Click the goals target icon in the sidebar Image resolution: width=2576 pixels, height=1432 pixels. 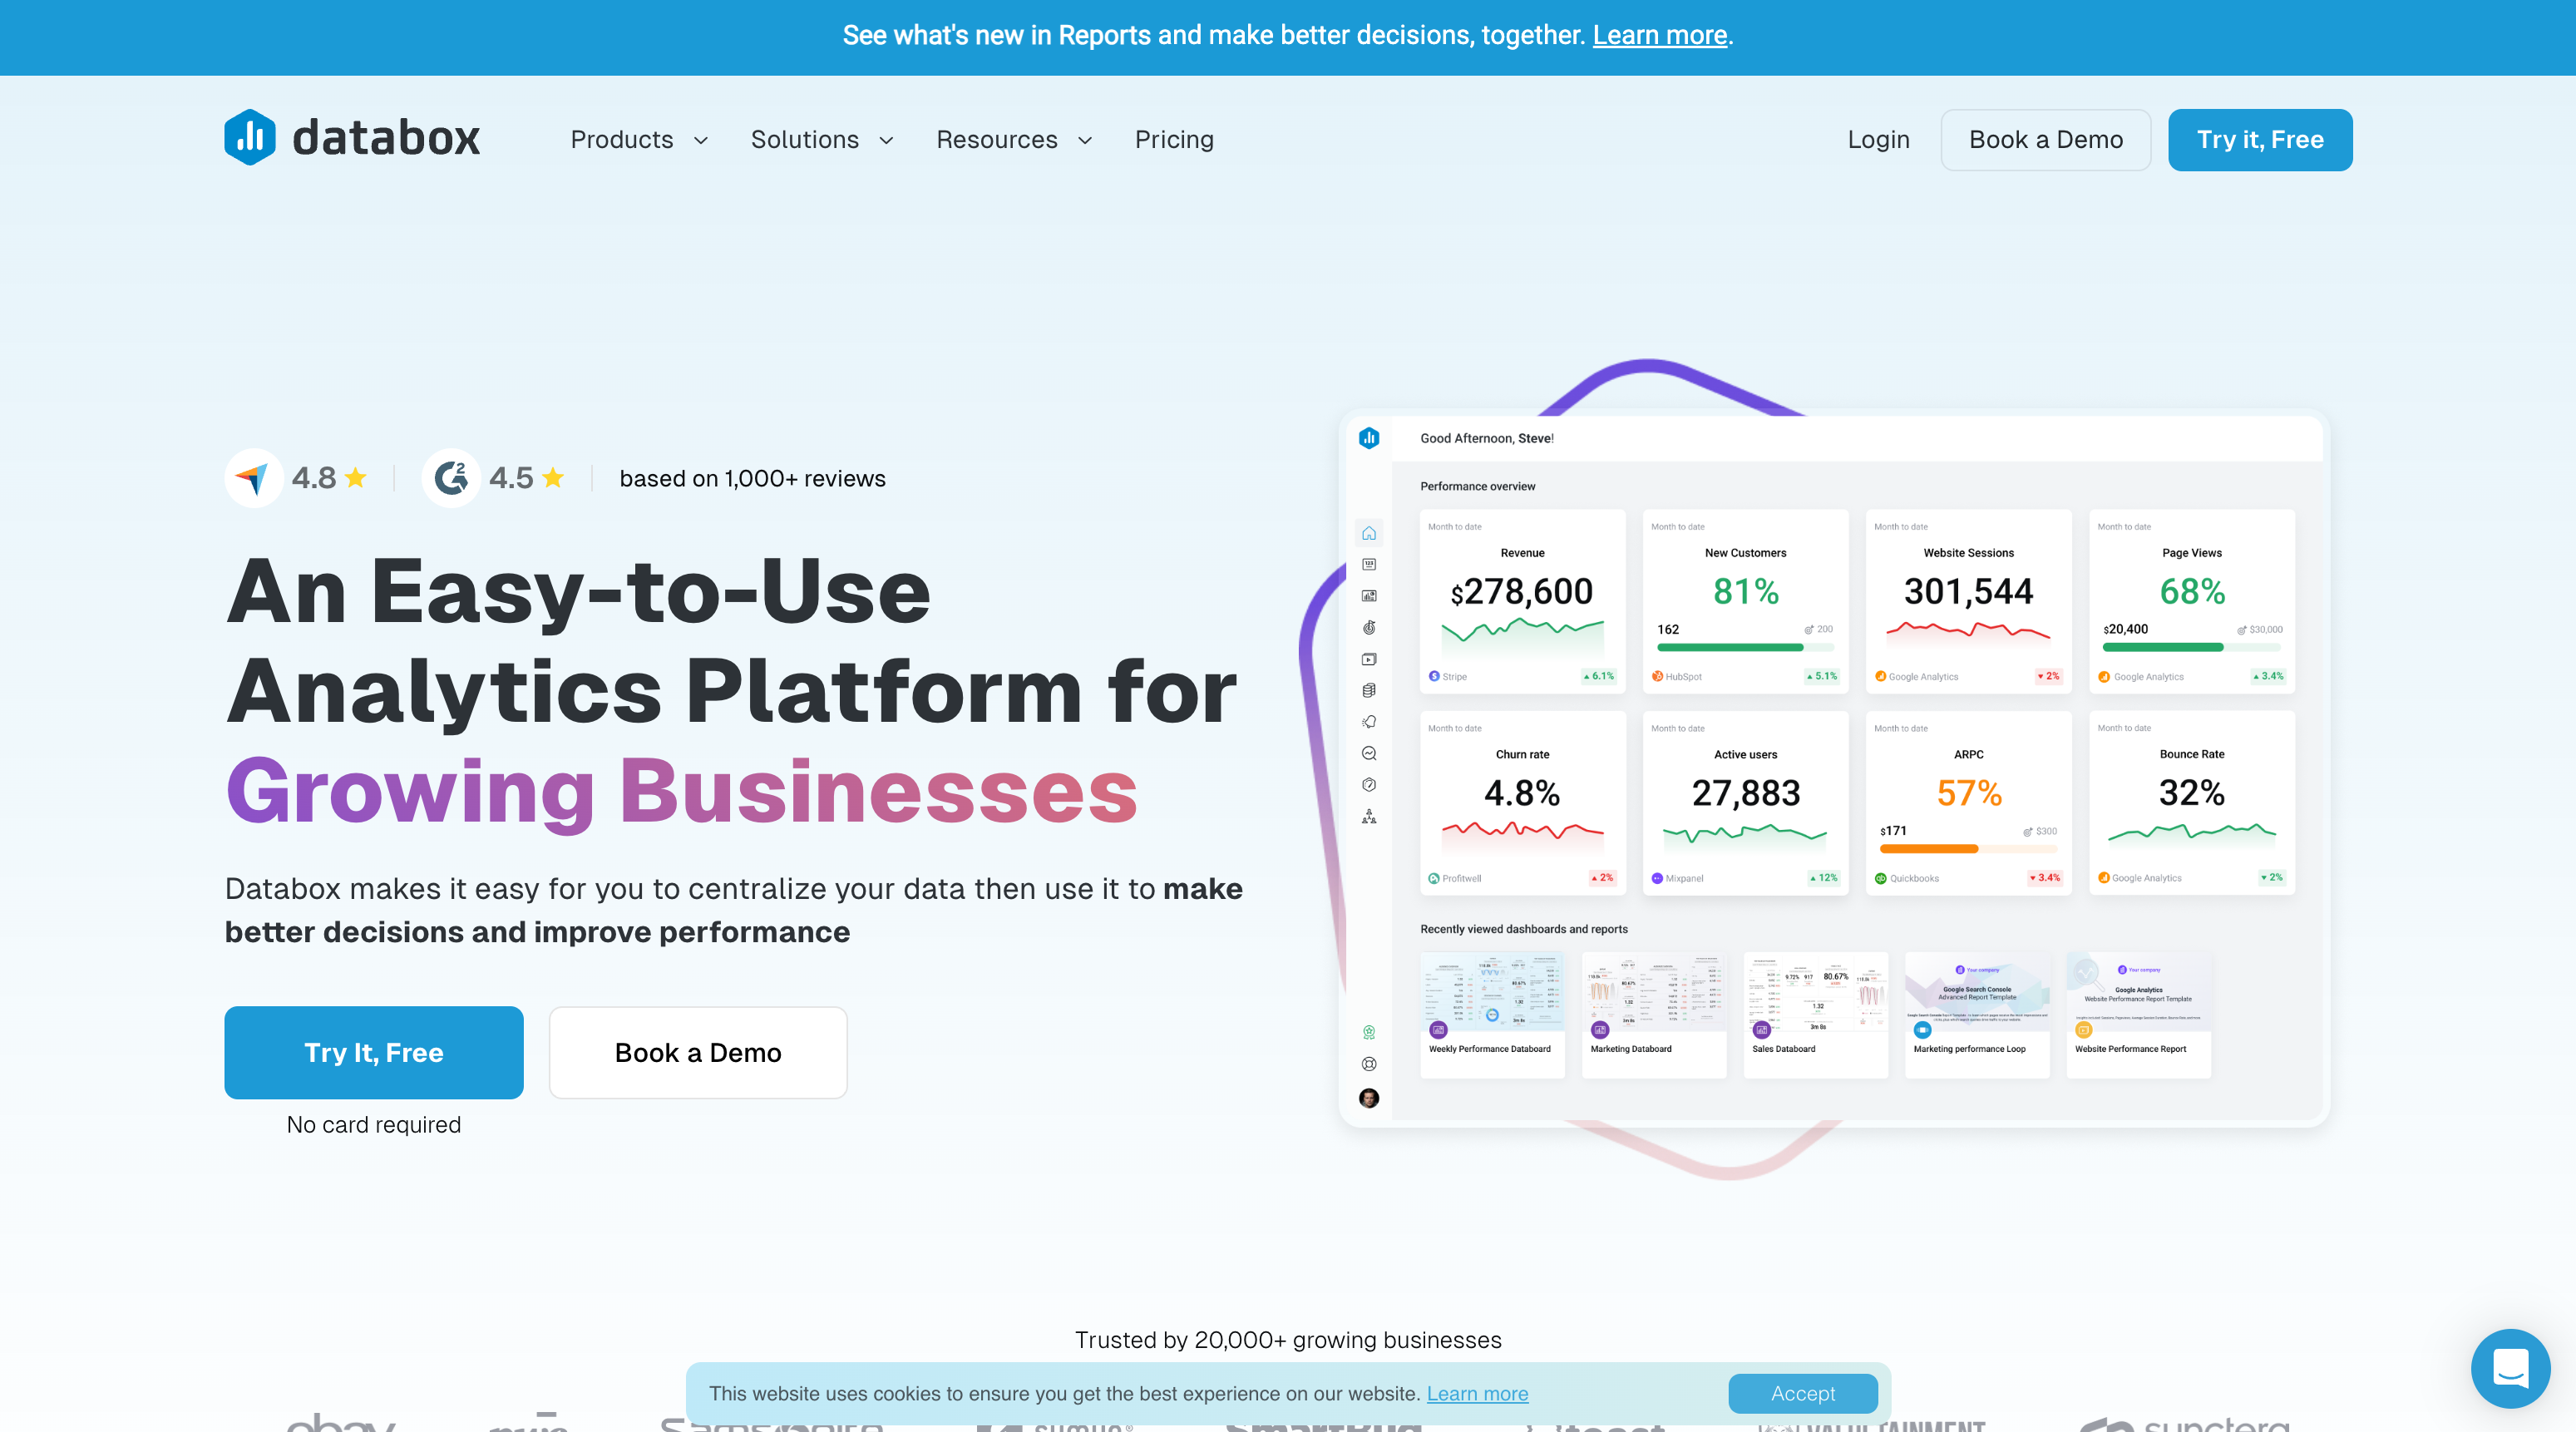(x=1369, y=628)
